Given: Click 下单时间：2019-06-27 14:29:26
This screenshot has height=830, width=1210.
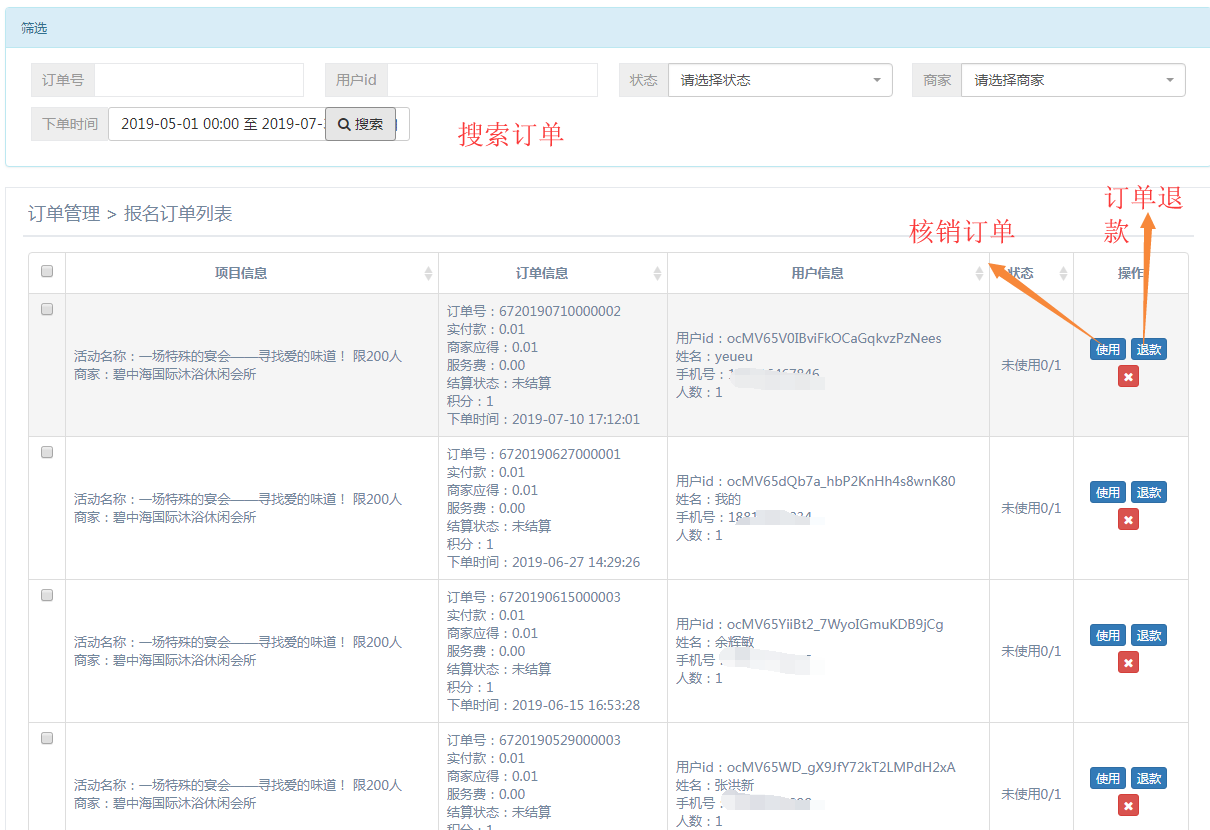Looking at the screenshot, I should (543, 562).
